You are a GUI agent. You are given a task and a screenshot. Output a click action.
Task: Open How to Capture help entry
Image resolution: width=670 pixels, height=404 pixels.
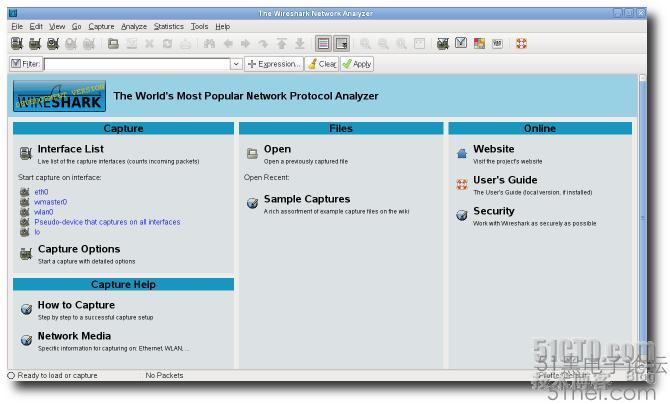click(x=76, y=305)
